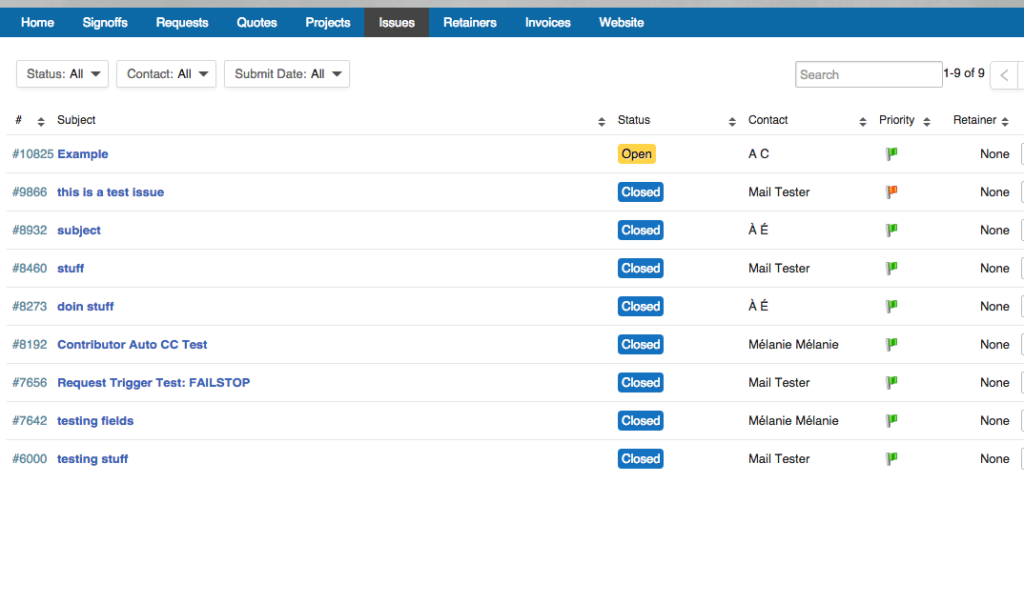This screenshot has width=1024, height=604.
Task: Click 'None' retainer for #7642
Action: pyautogui.click(x=995, y=421)
